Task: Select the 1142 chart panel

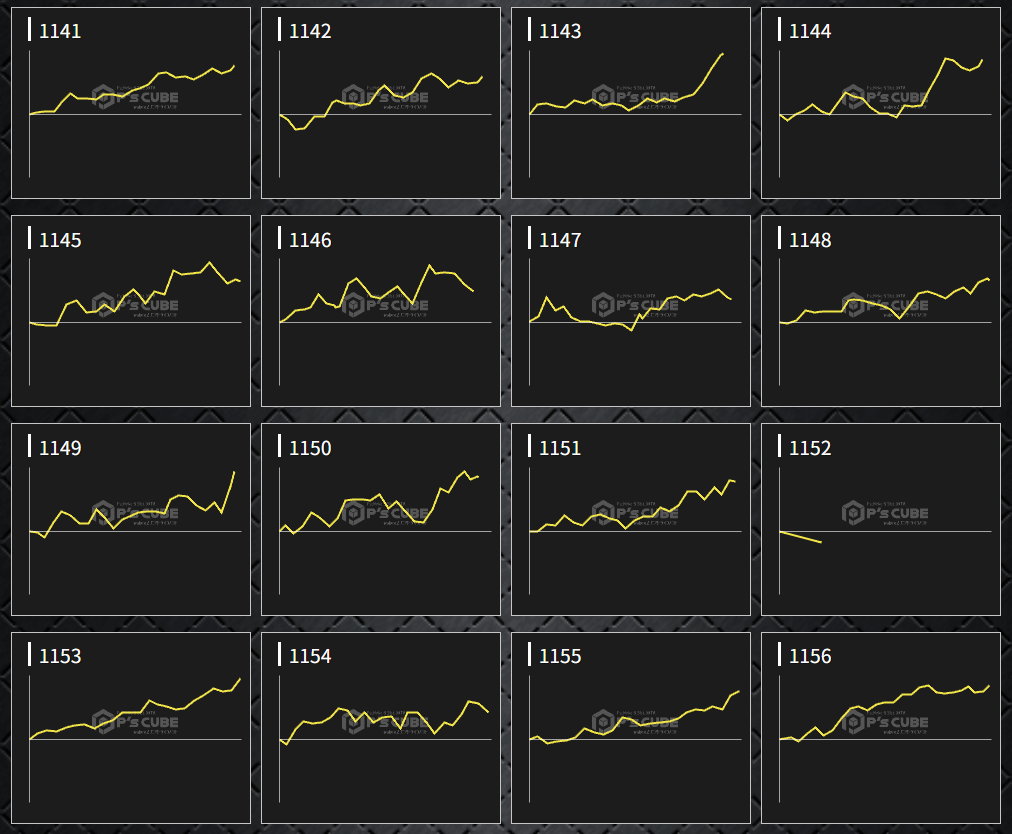Action: (381, 103)
